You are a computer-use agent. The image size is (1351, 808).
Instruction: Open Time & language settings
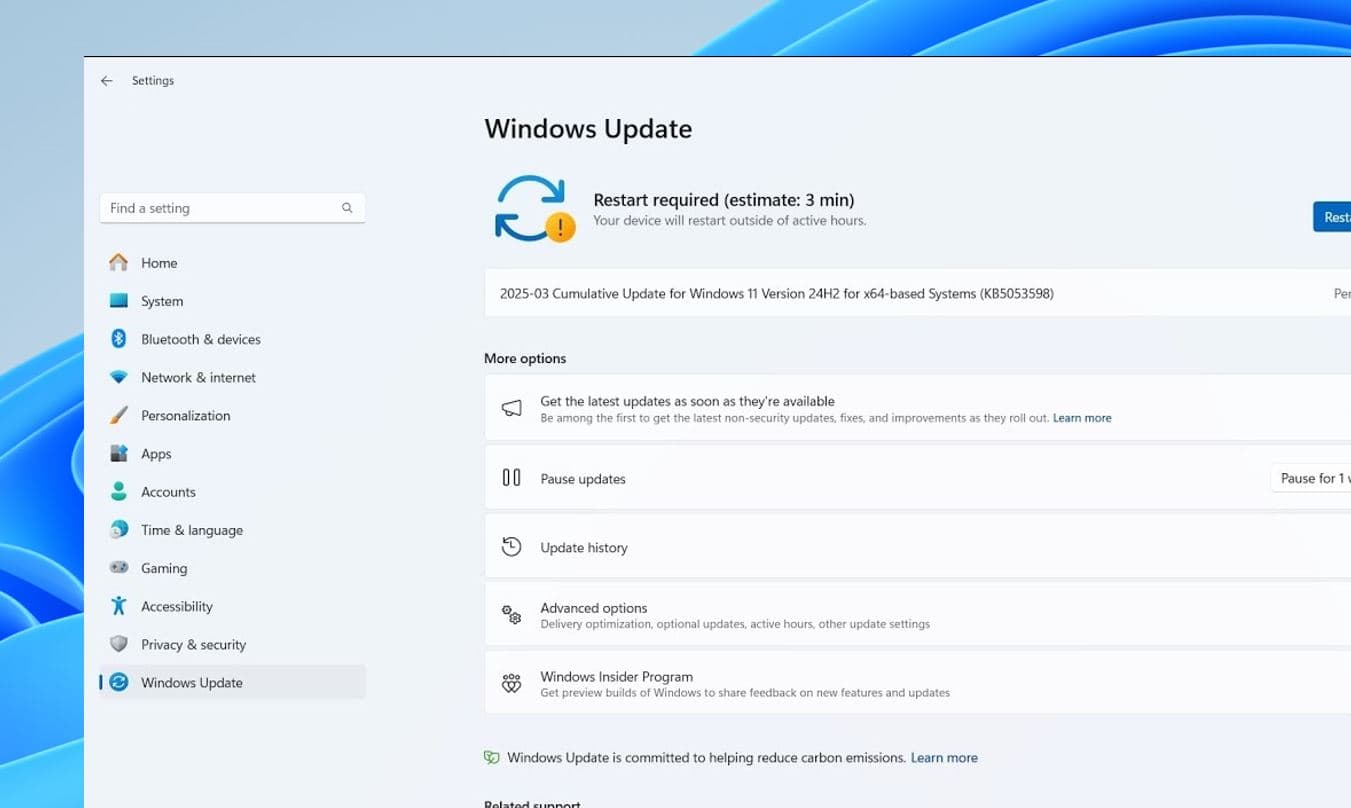pyautogui.click(x=232, y=530)
